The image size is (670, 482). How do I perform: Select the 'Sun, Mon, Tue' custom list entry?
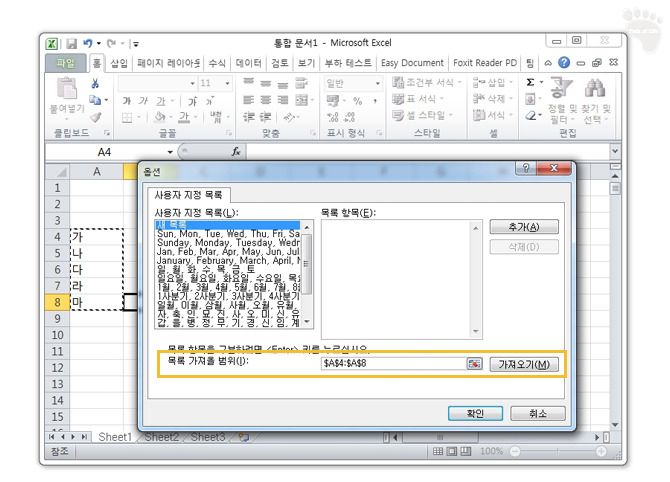point(228,234)
